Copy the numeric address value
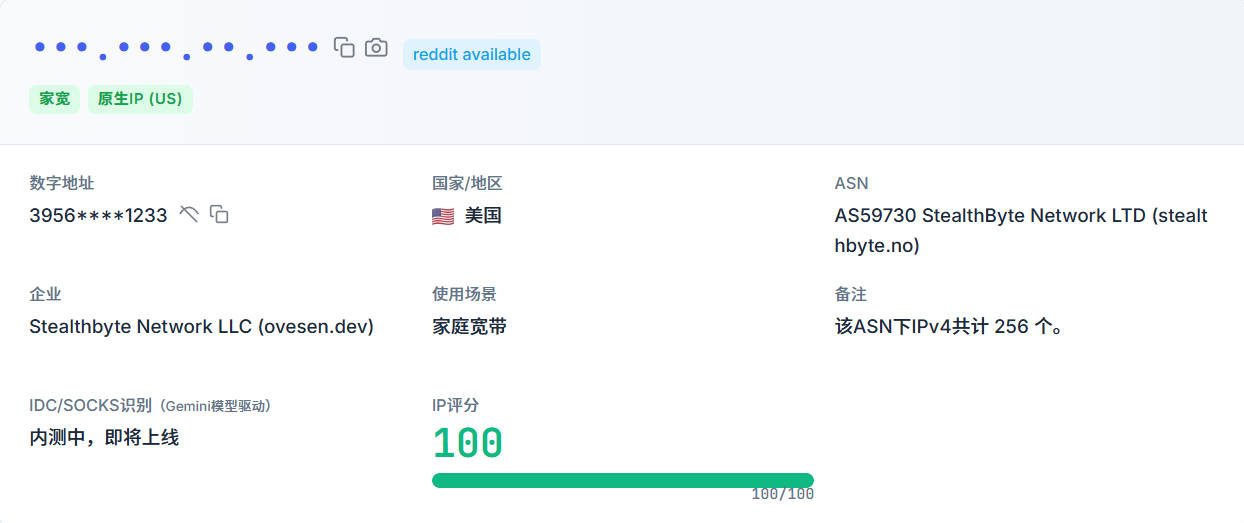Image resolution: width=1244 pixels, height=523 pixels. click(x=219, y=214)
